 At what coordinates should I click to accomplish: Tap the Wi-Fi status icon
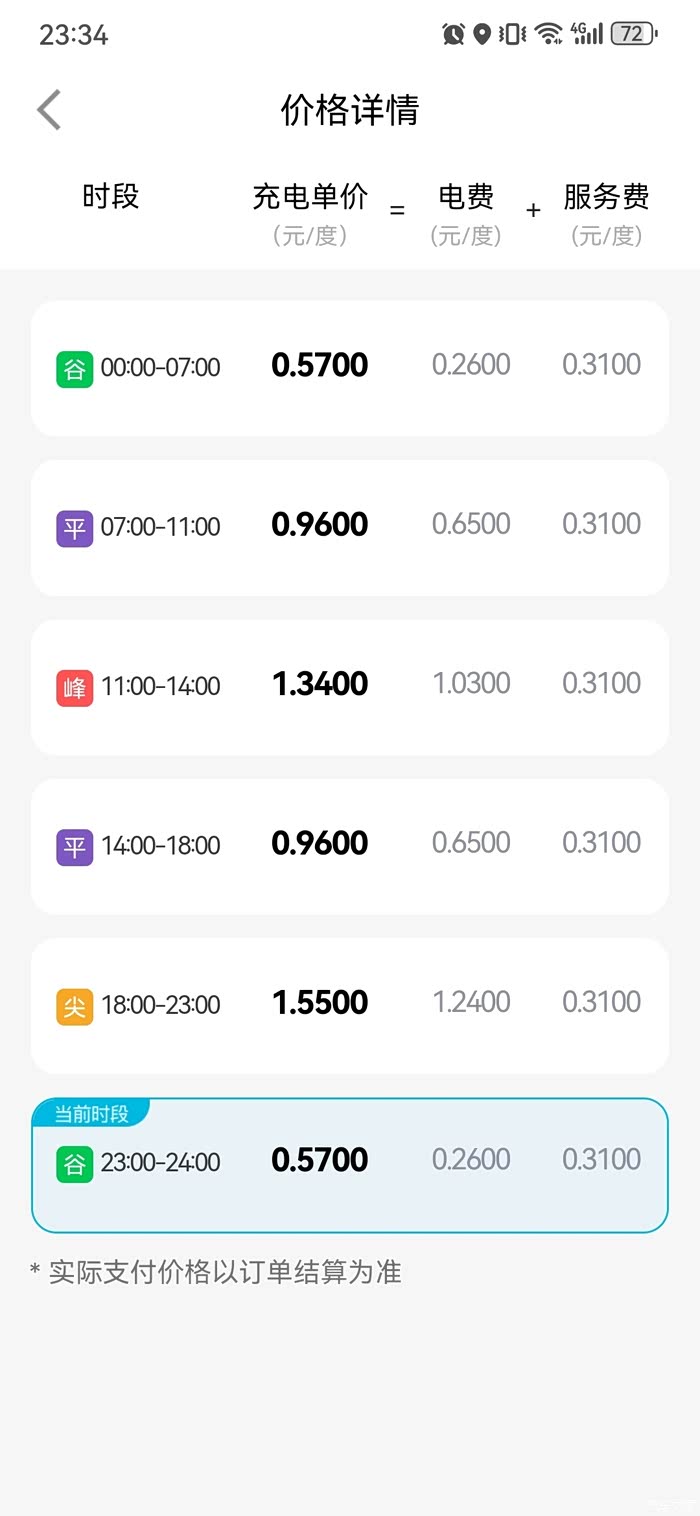[x=548, y=34]
